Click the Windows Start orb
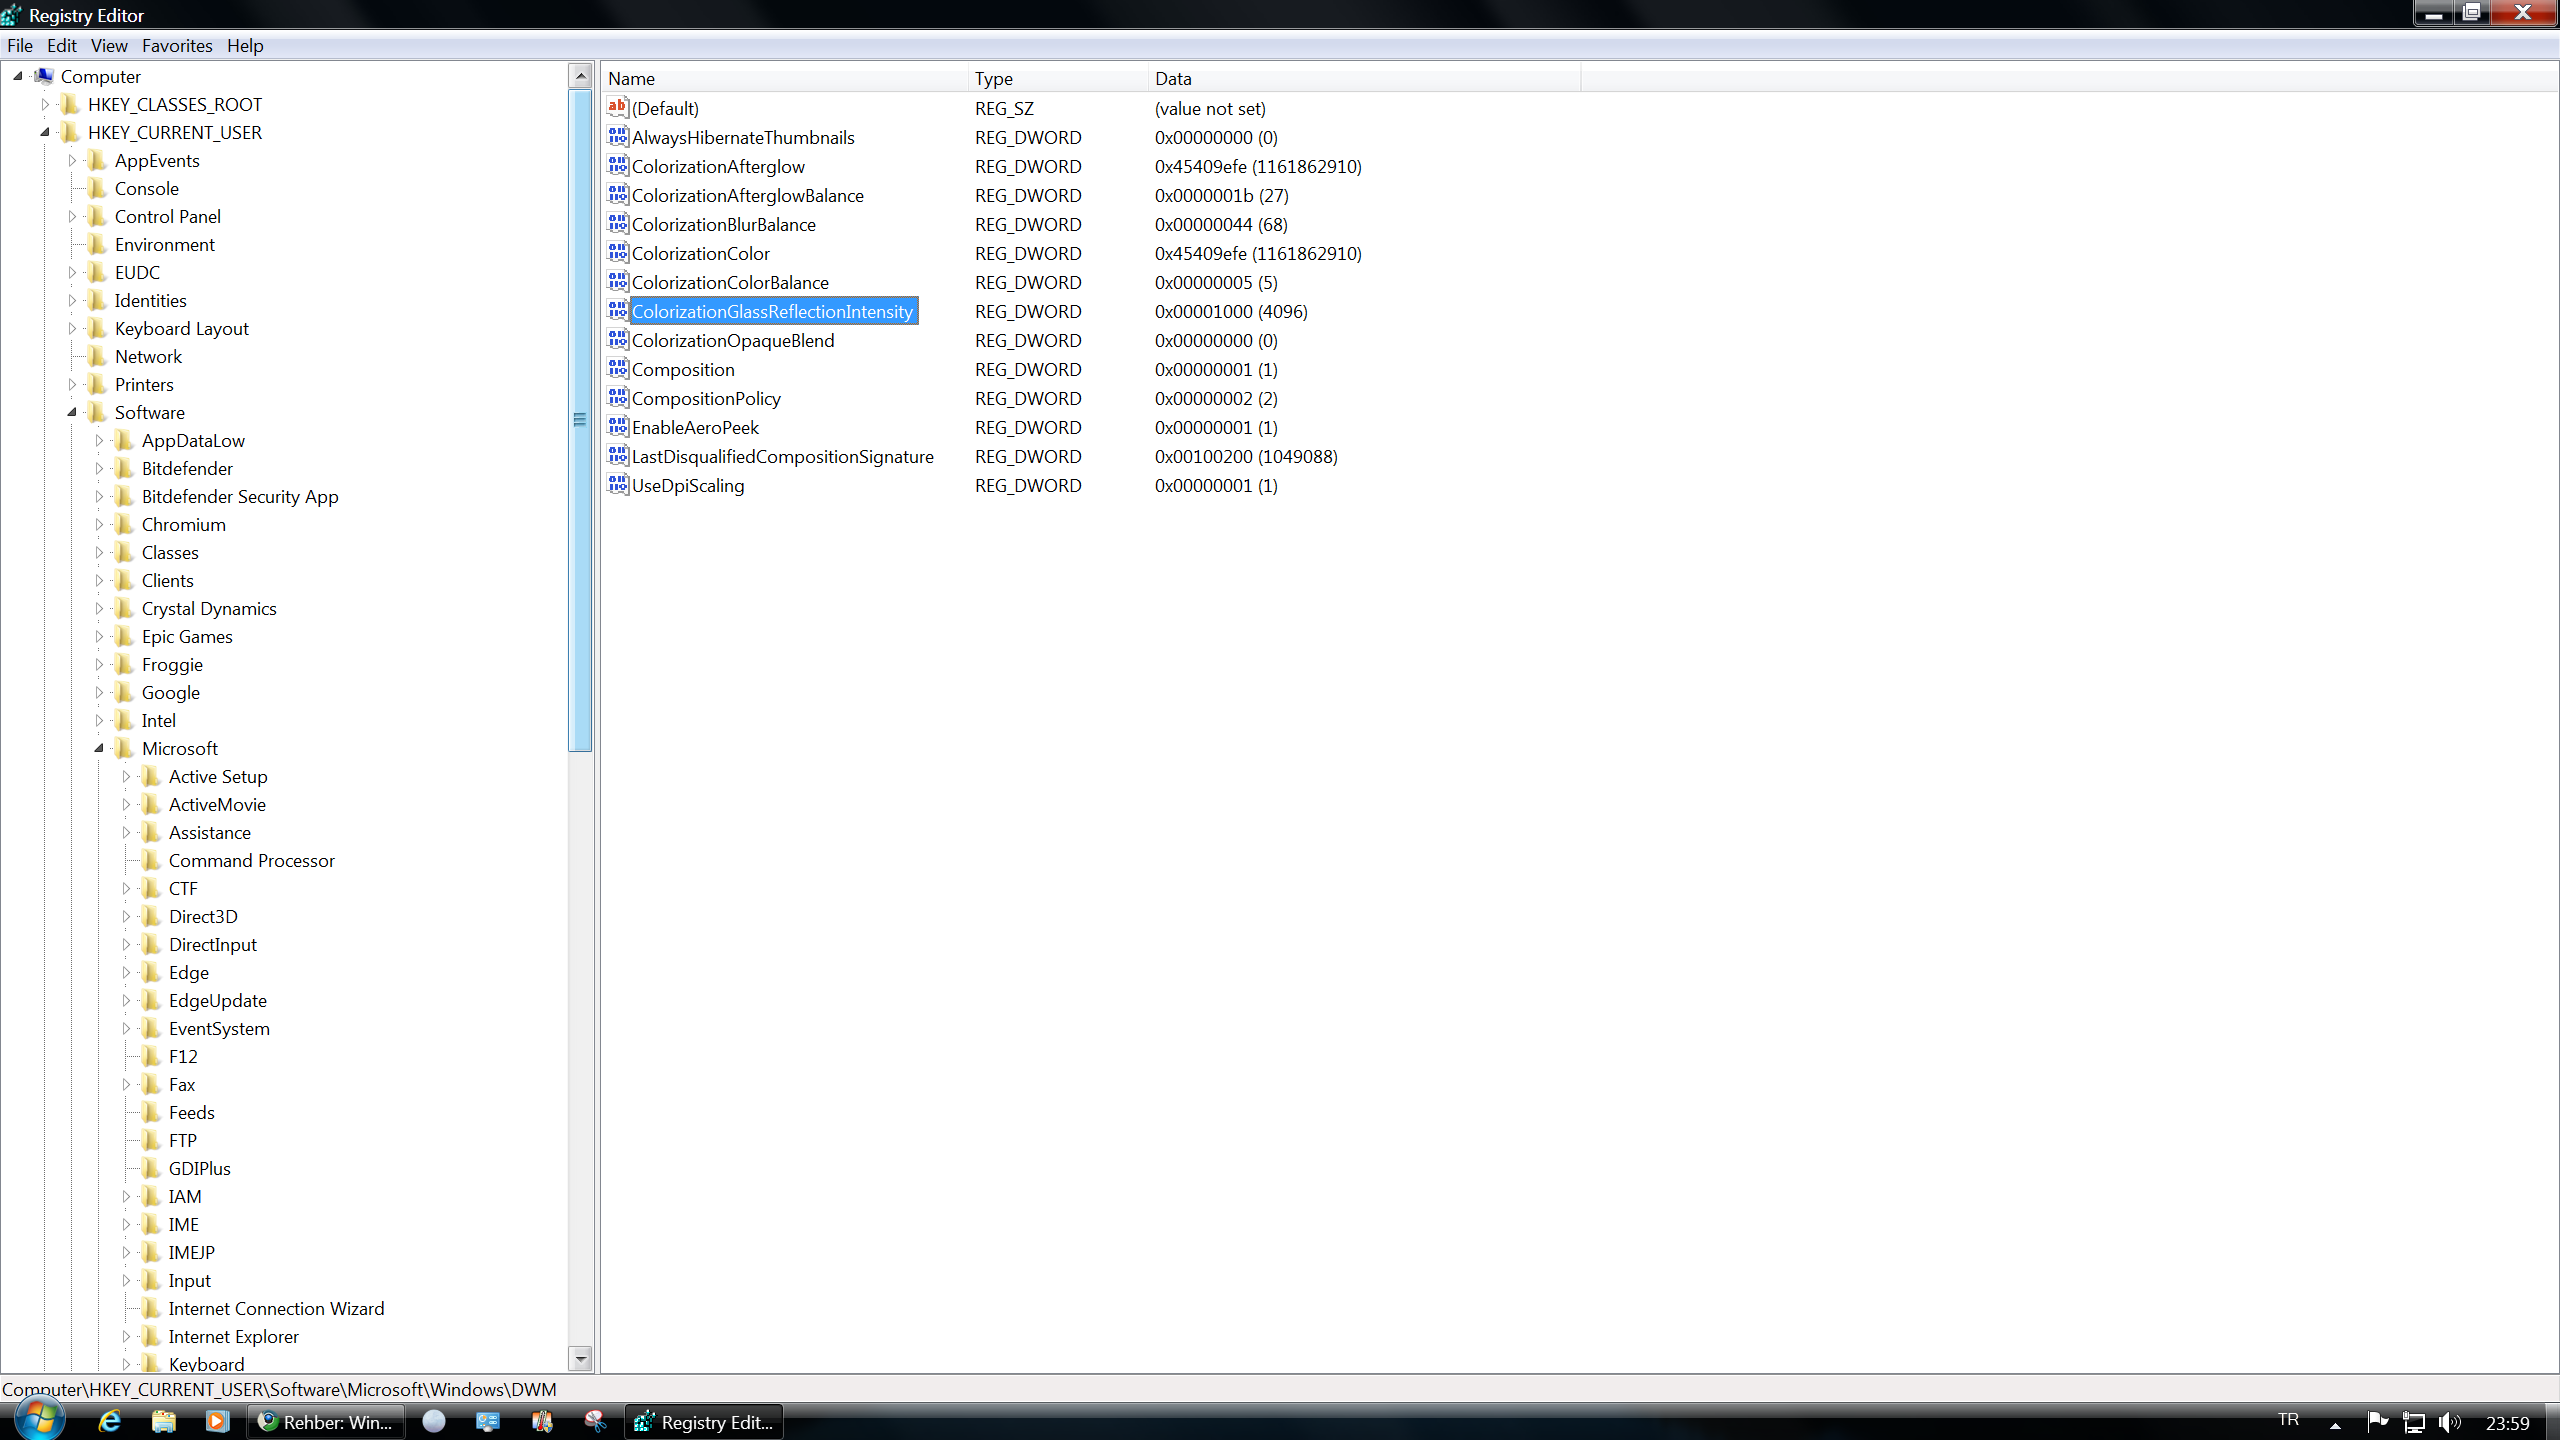Viewport: 2560px width, 1440px height. coord(40,1418)
